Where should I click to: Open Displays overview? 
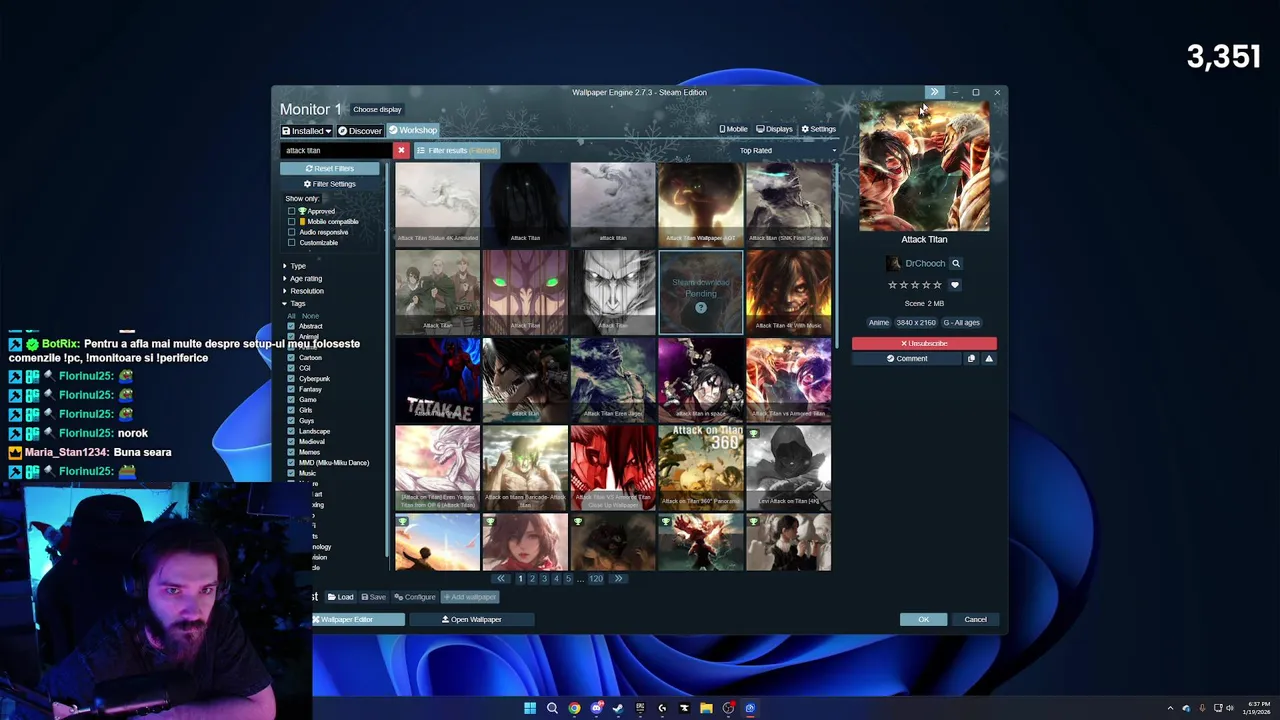775,129
